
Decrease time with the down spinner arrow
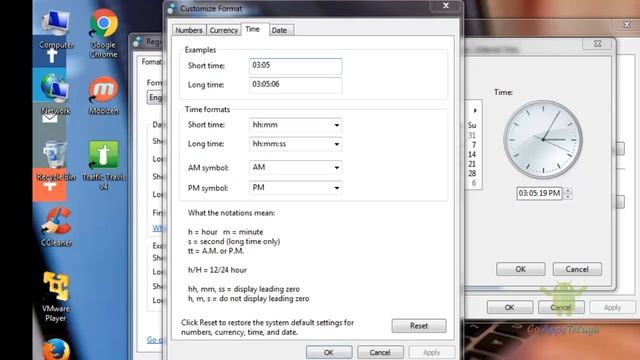point(568,196)
